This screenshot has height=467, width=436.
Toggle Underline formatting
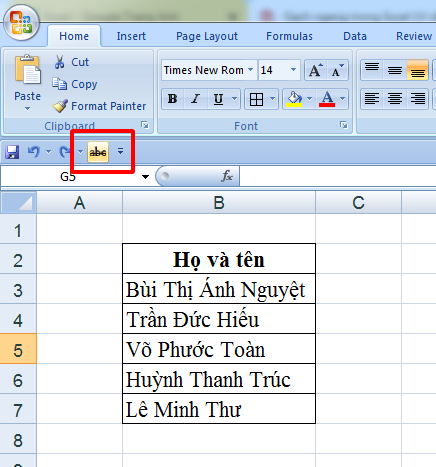pyautogui.click(x=218, y=99)
